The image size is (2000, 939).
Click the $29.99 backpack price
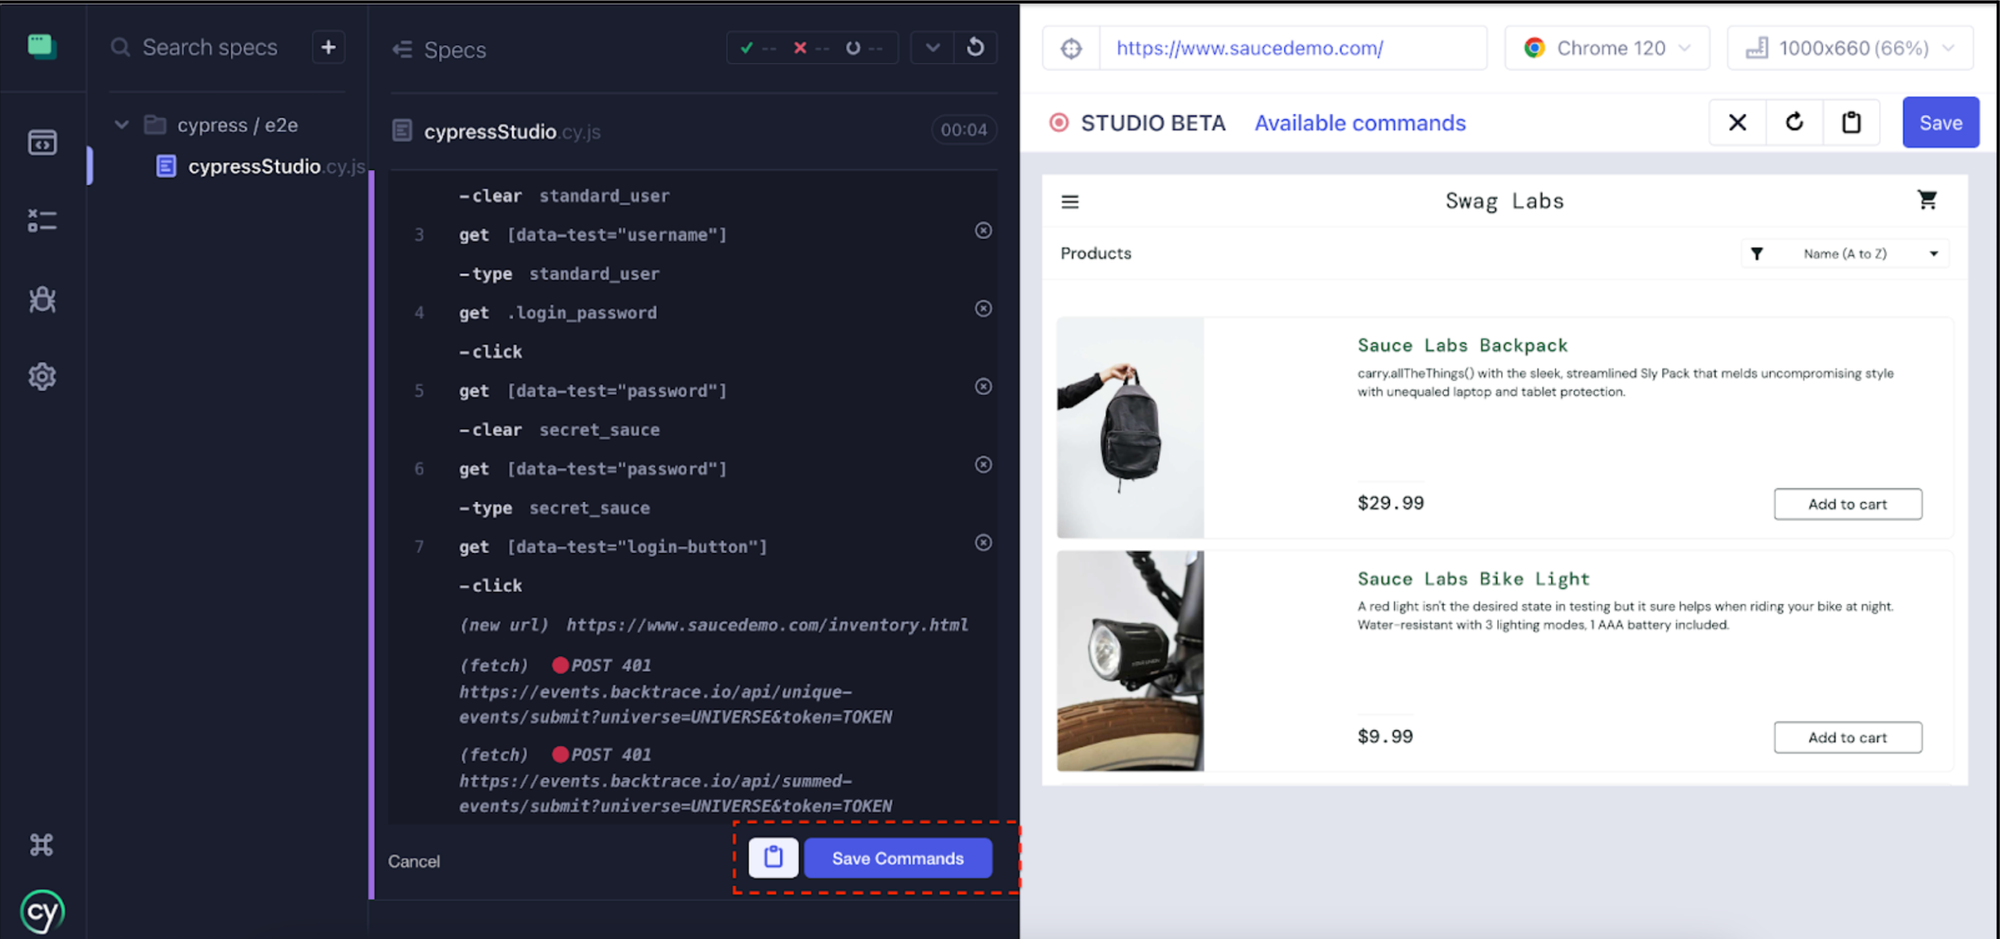click(1391, 503)
